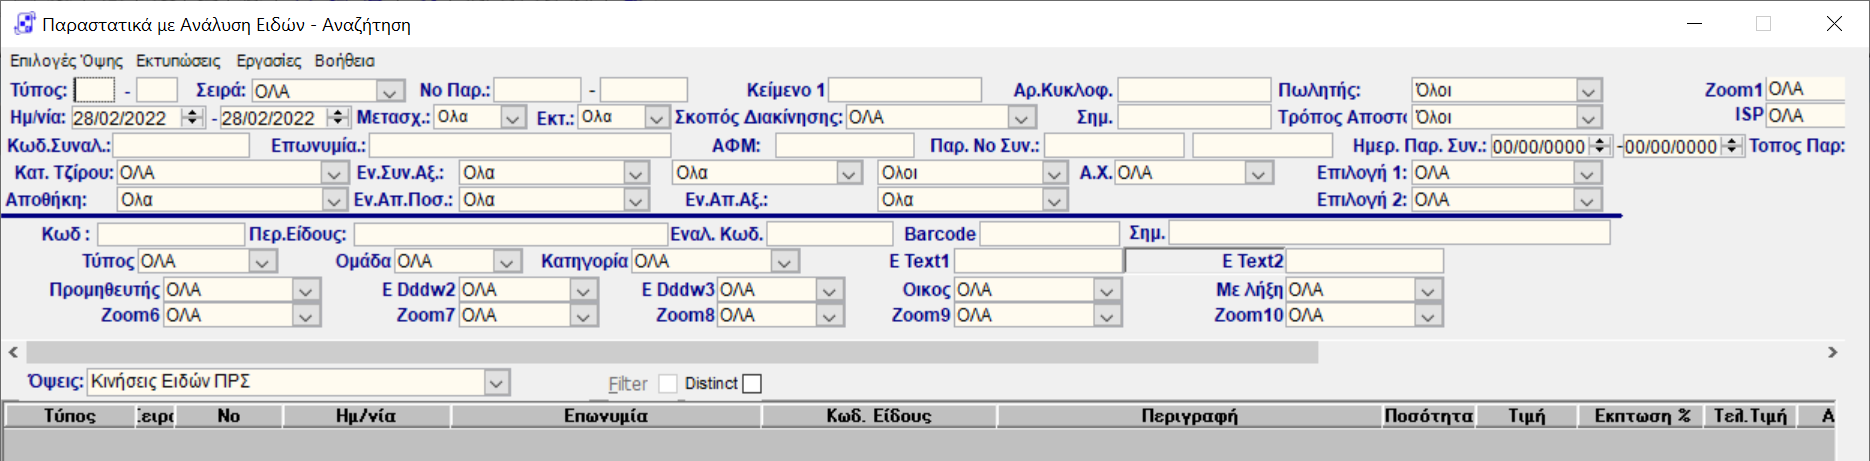Click the spinner on the first Ημερ. Παρ. Συν. date
Viewport: 1870px width, 461px height.
click(x=1600, y=146)
